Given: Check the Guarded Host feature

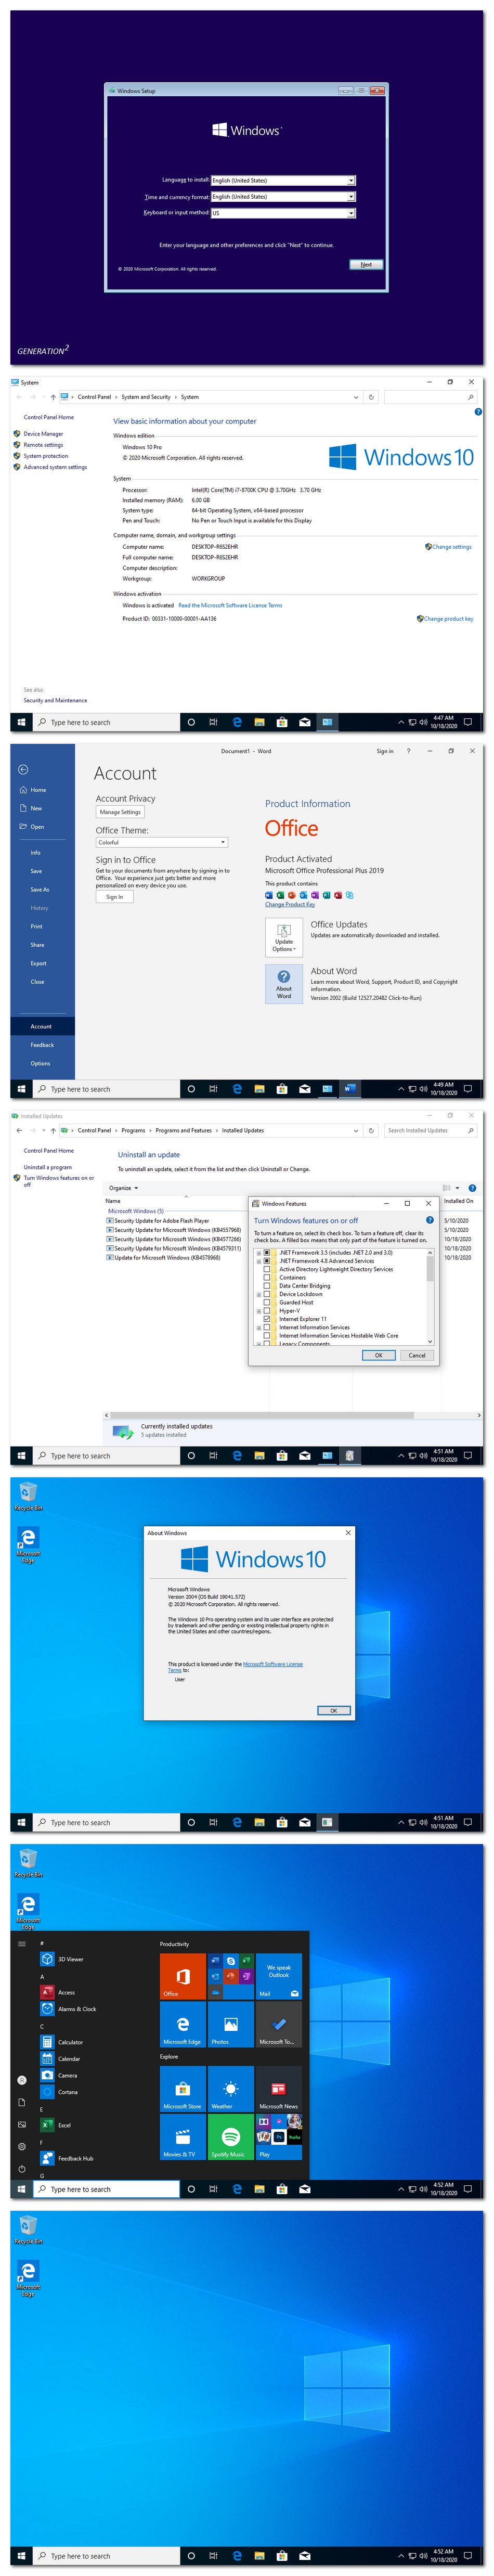Looking at the screenshot, I should click(266, 1302).
